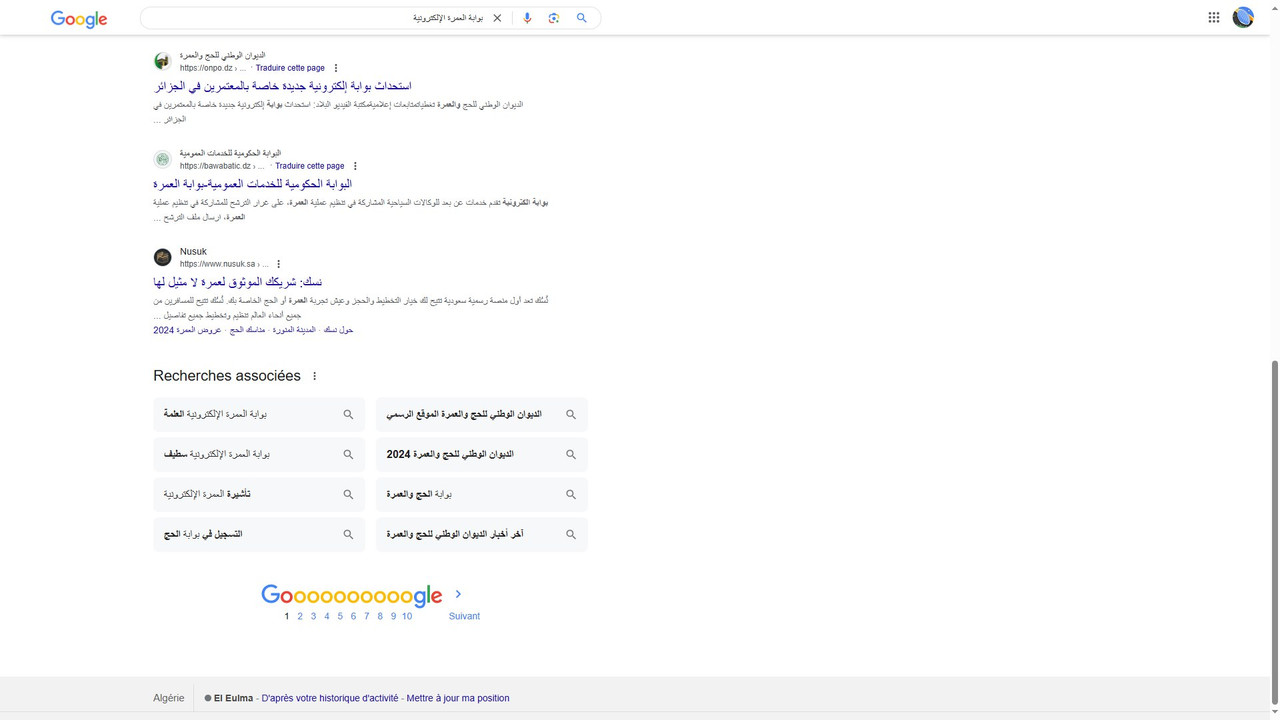Open the three-dot menu for bawabatic.dz result
The height and width of the screenshot is (720, 1280).
[x=355, y=166]
